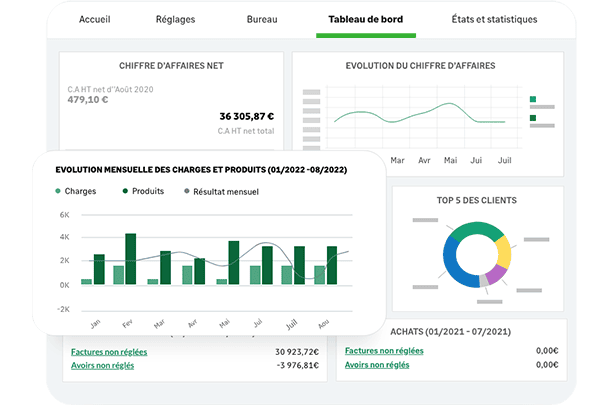Open Factures non réglées under Achats panel

(x=384, y=351)
